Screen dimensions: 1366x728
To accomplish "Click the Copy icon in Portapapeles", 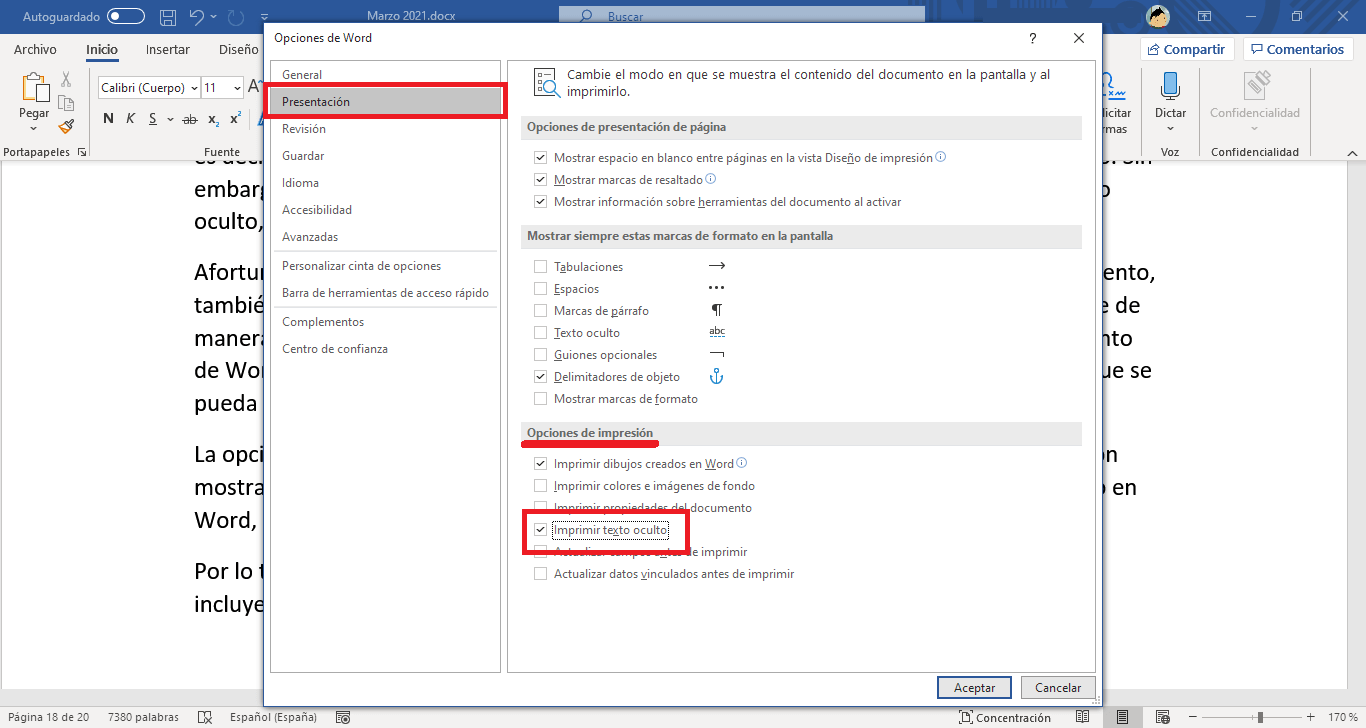I will [66, 102].
